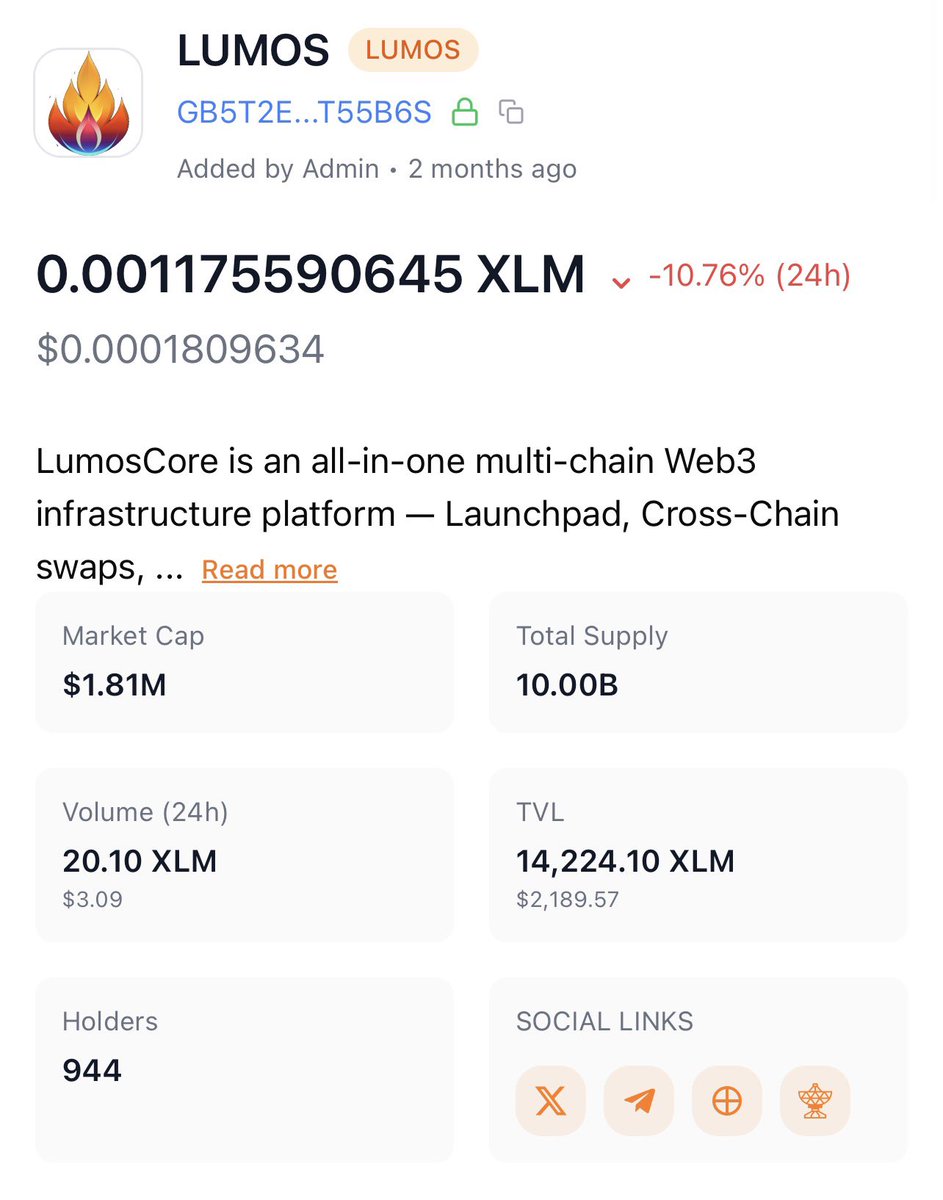
Task: Tap the TVL card
Action: tap(697, 854)
